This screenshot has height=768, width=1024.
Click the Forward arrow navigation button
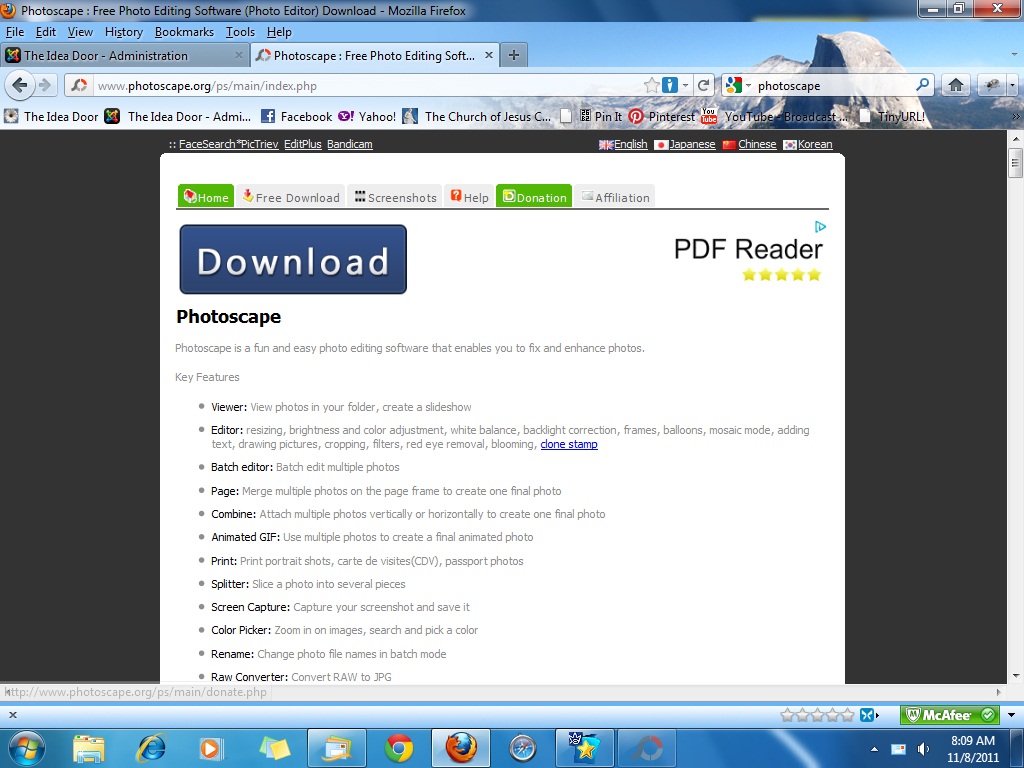pyautogui.click(x=45, y=85)
